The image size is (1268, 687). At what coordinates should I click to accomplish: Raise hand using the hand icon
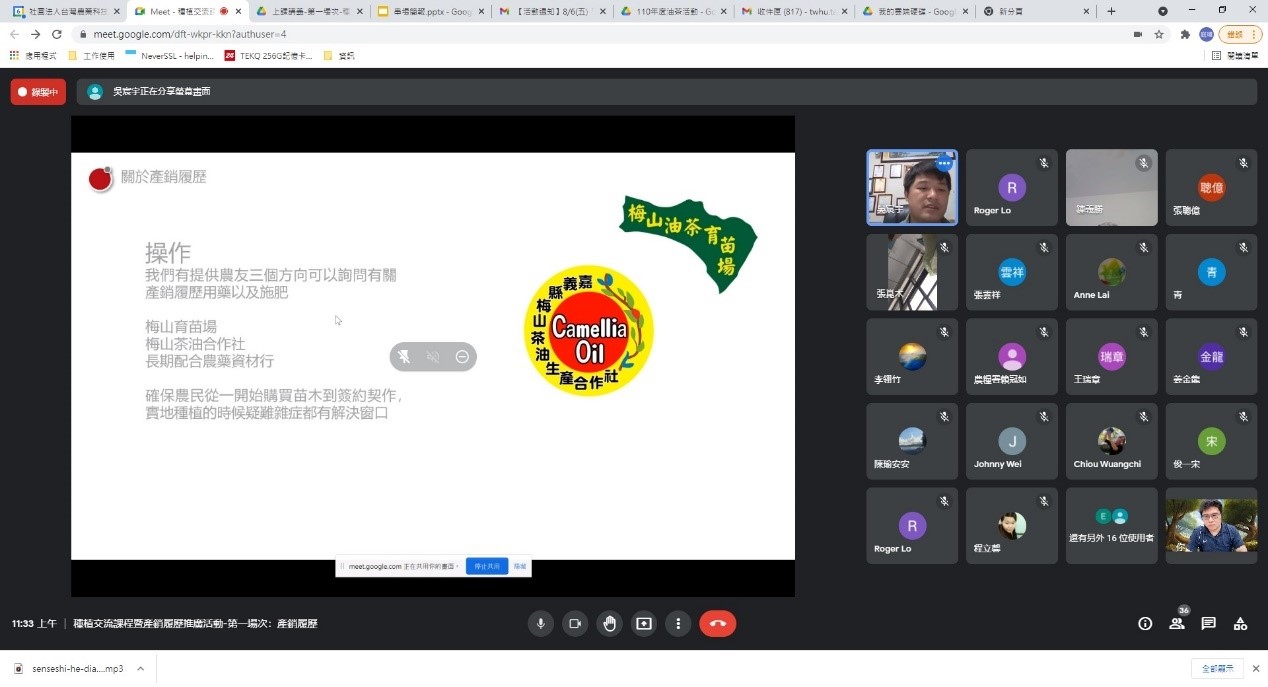tap(609, 623)
